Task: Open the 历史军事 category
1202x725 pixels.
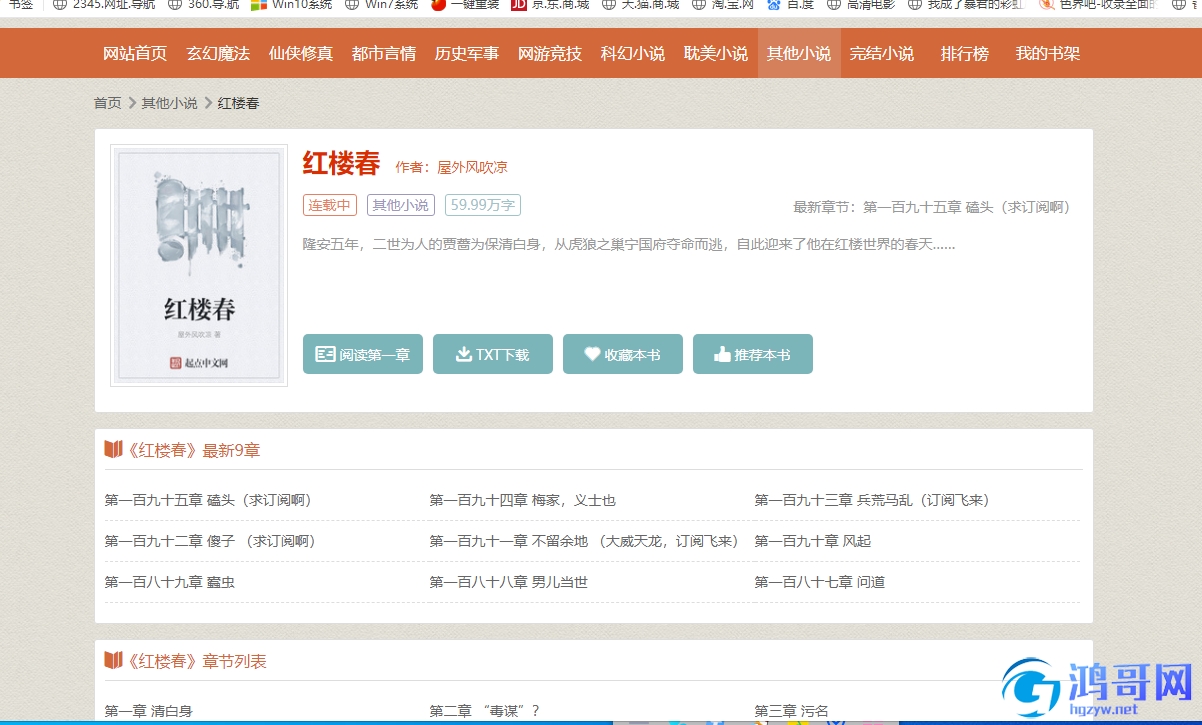Action: [x=467, y=53]
